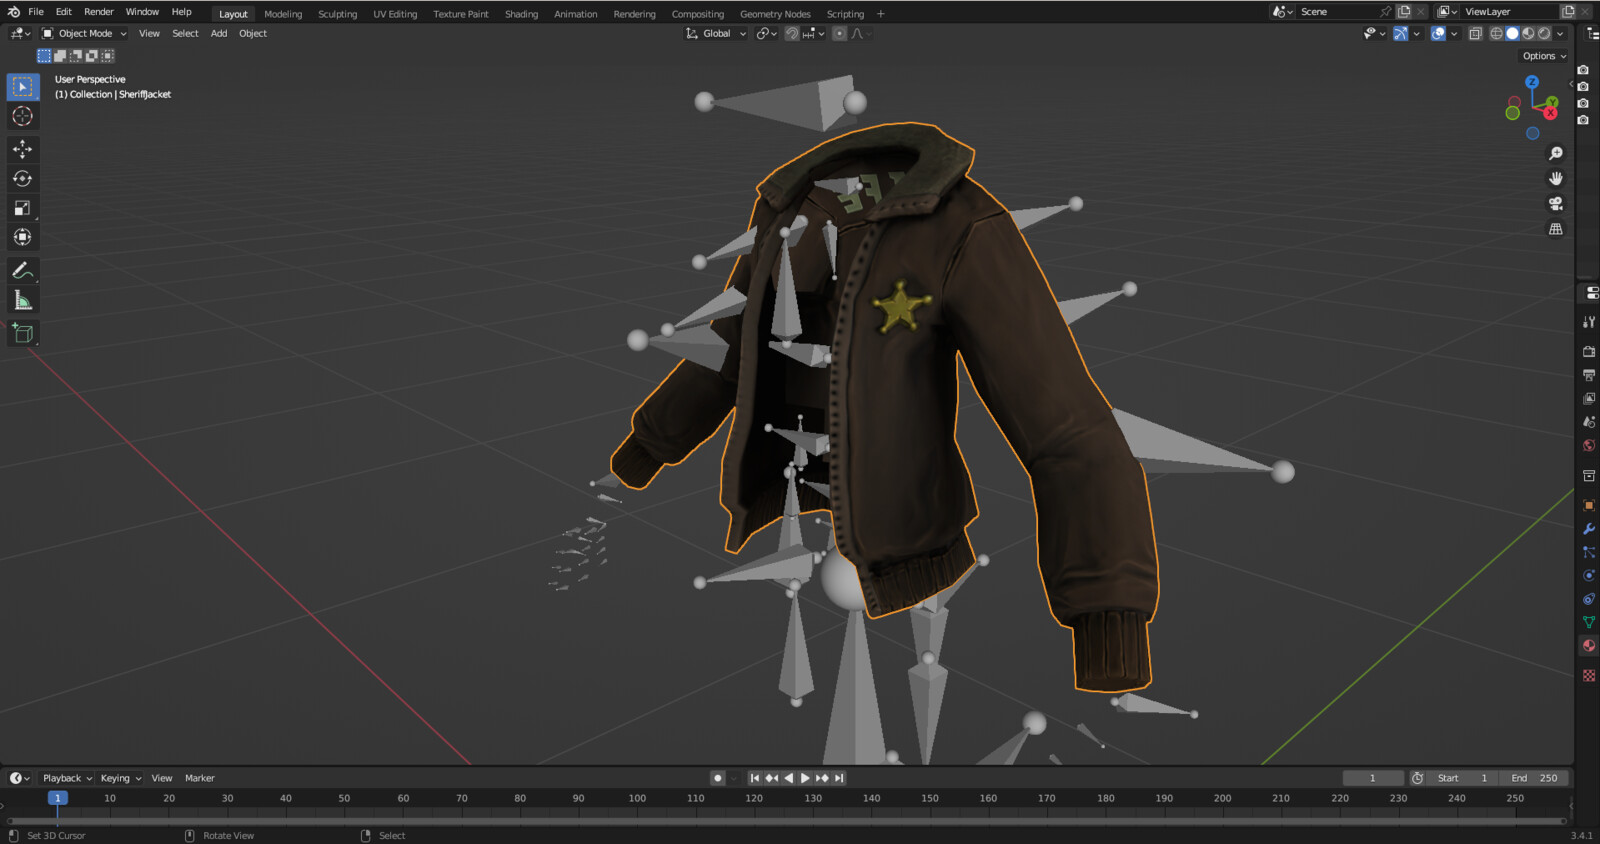1600x844 pixels.
Task: Open the overlays options dropdown arrow
Action: click(x=1454, y=34)
